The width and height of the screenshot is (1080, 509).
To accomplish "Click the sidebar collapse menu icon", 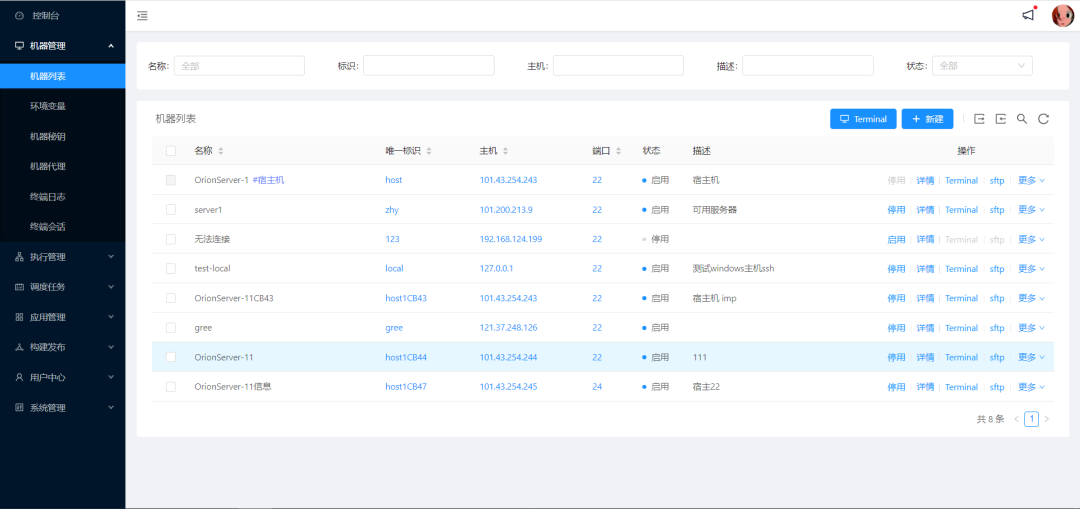I will point(142,16).
